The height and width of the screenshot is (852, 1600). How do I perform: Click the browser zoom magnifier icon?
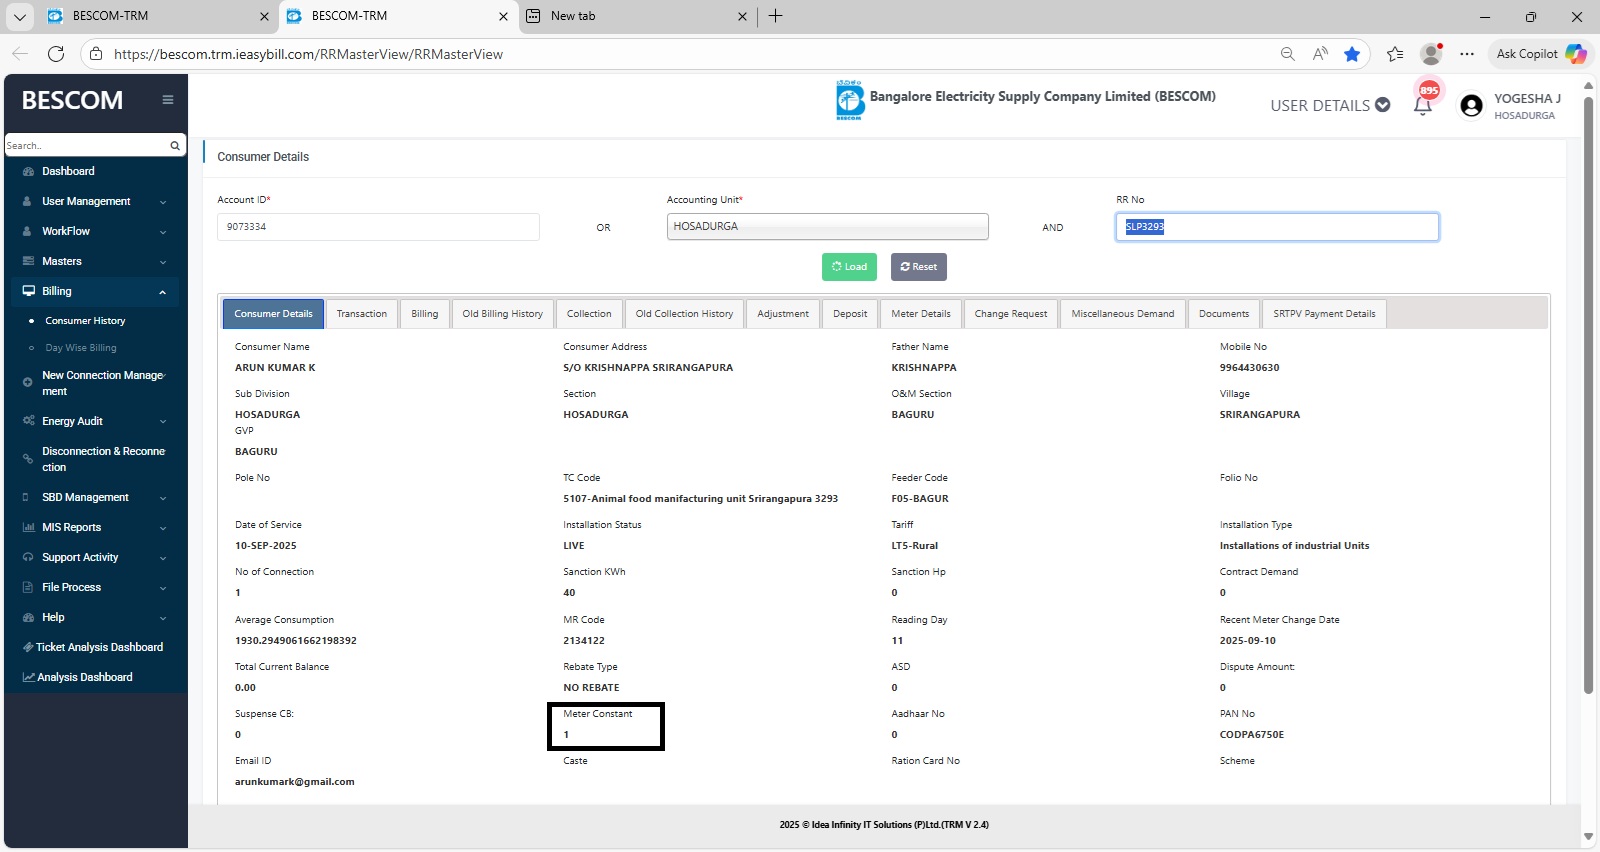pyautogui.click(x=1287, y=54)
